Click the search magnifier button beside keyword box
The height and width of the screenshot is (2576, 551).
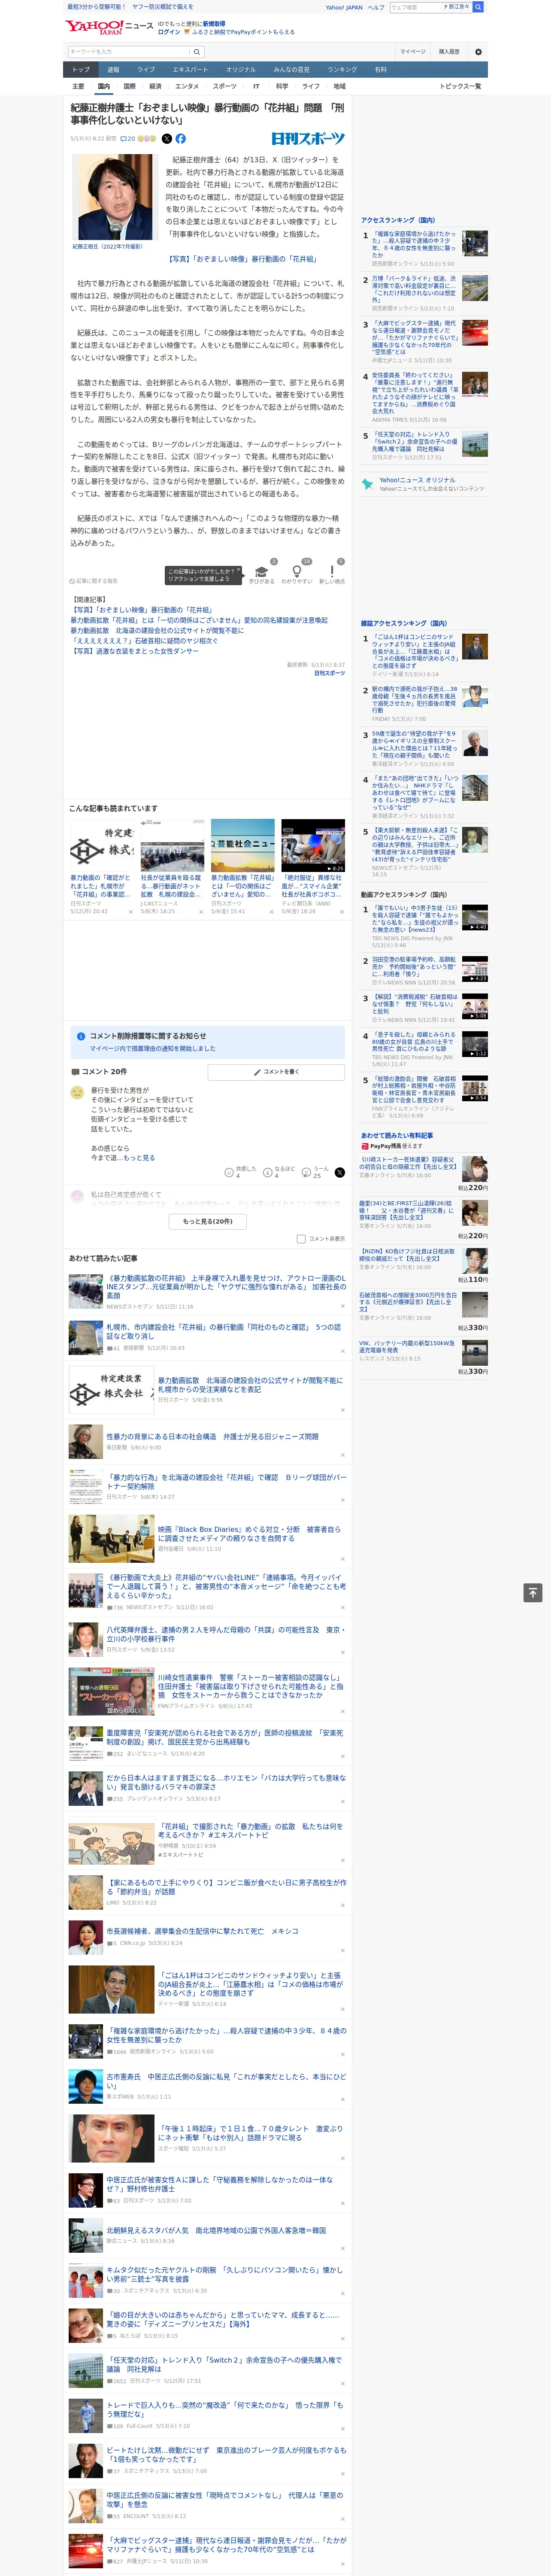[x=197, y=52]
